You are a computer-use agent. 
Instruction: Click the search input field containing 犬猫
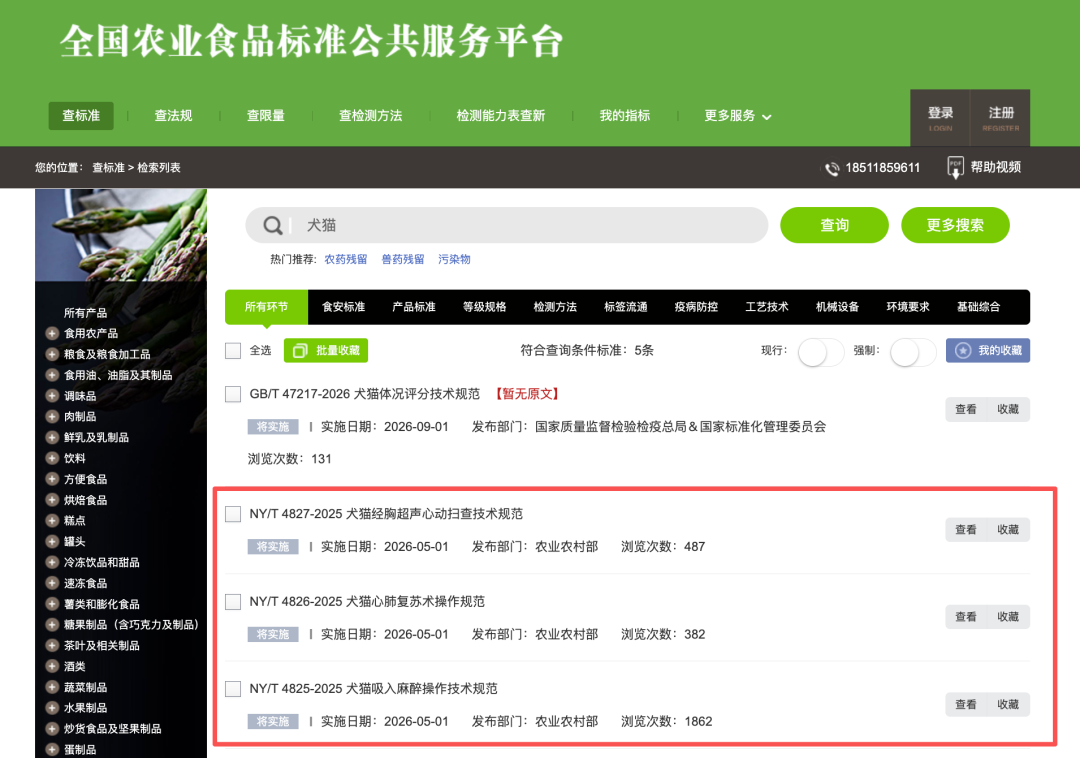coord(530,226)
